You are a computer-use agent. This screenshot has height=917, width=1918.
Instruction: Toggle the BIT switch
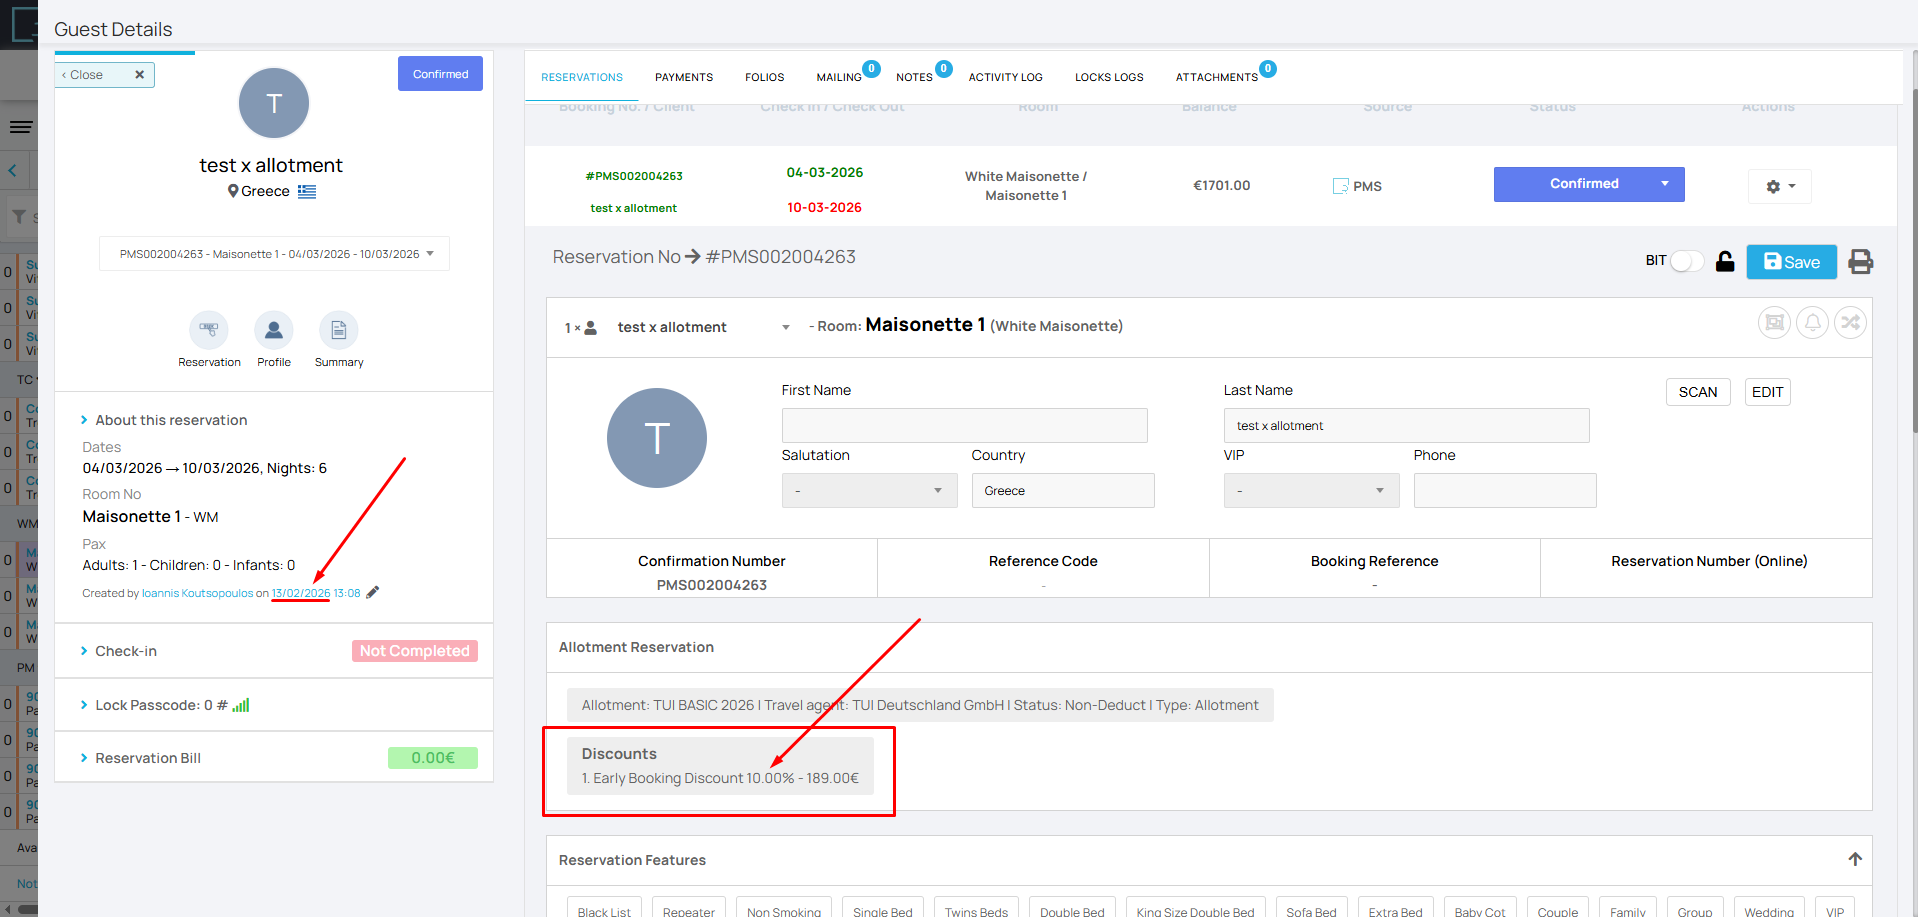point(1686,261)
